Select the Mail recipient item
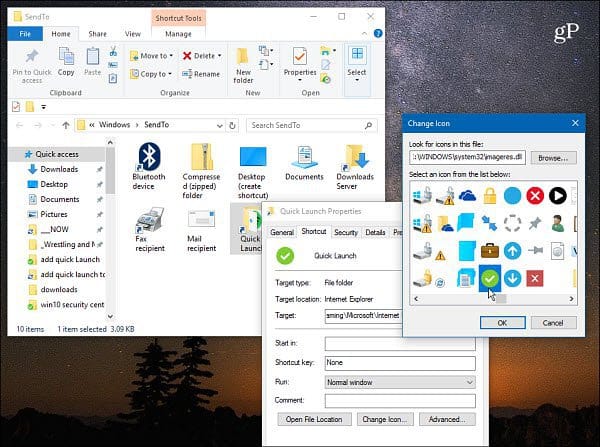The image size is (600, 447). [201, 231]
